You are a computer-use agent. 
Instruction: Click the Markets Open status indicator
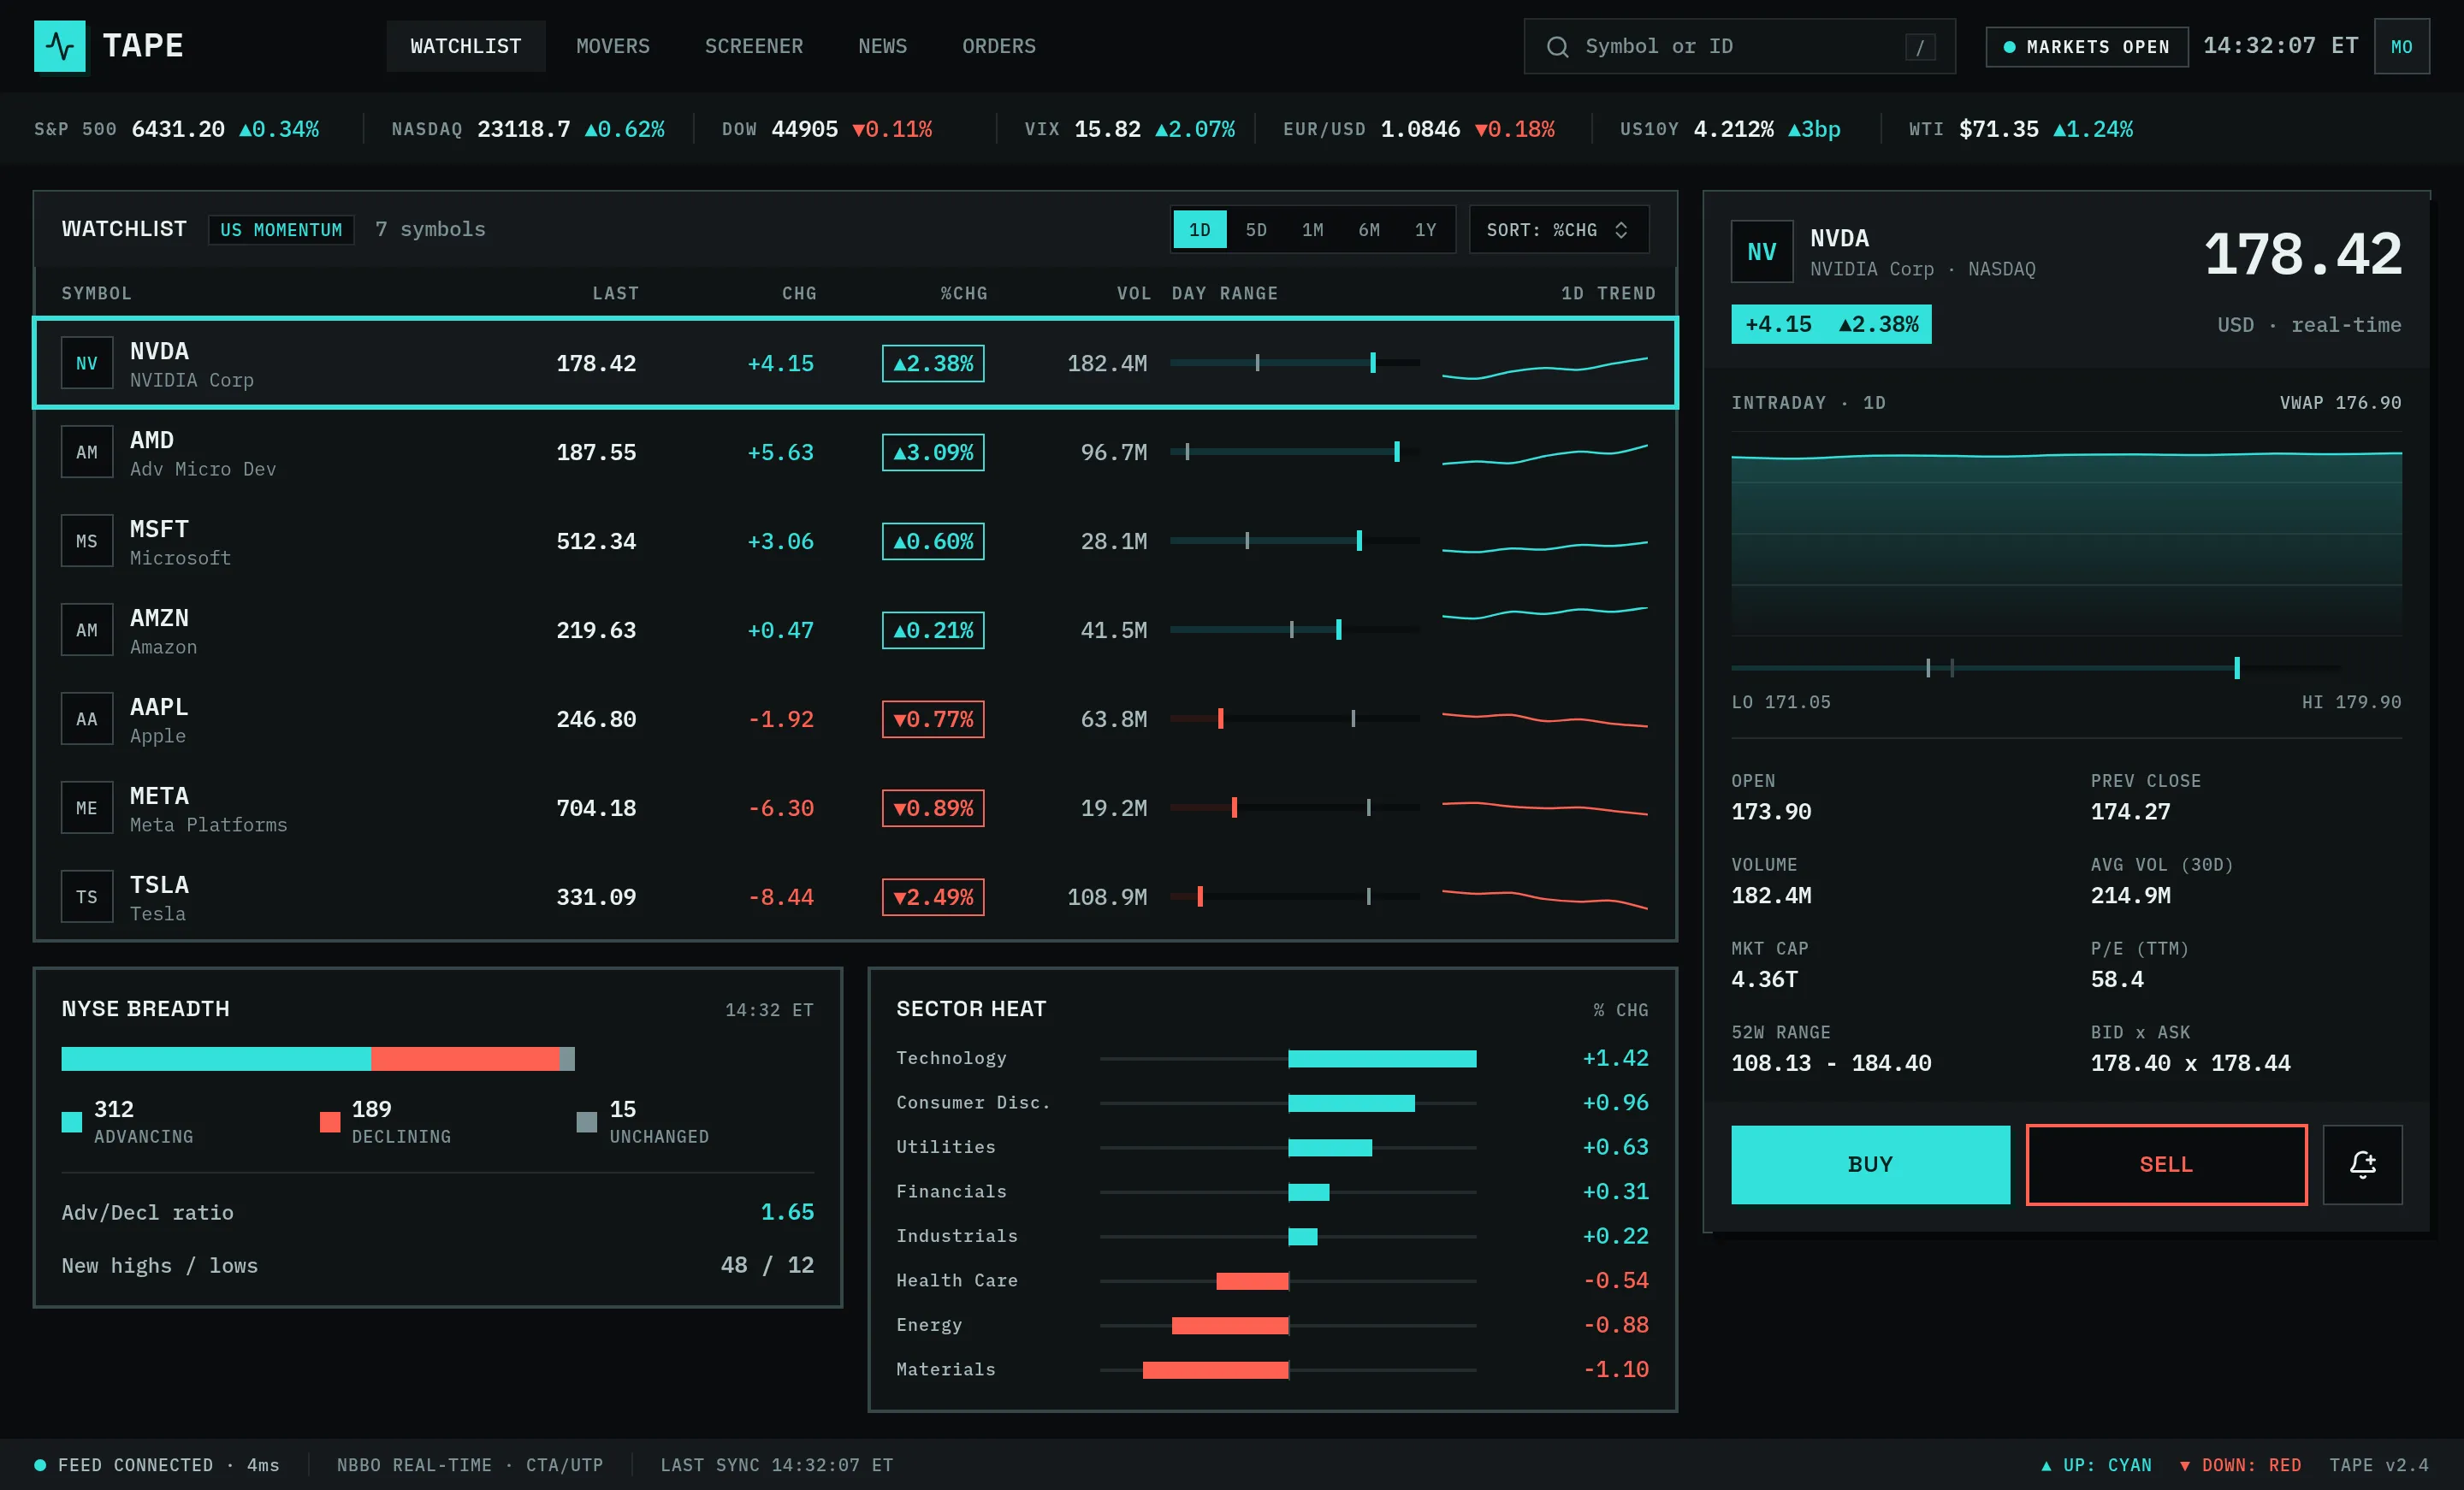pyautogui.click(x=2087, y=47)
